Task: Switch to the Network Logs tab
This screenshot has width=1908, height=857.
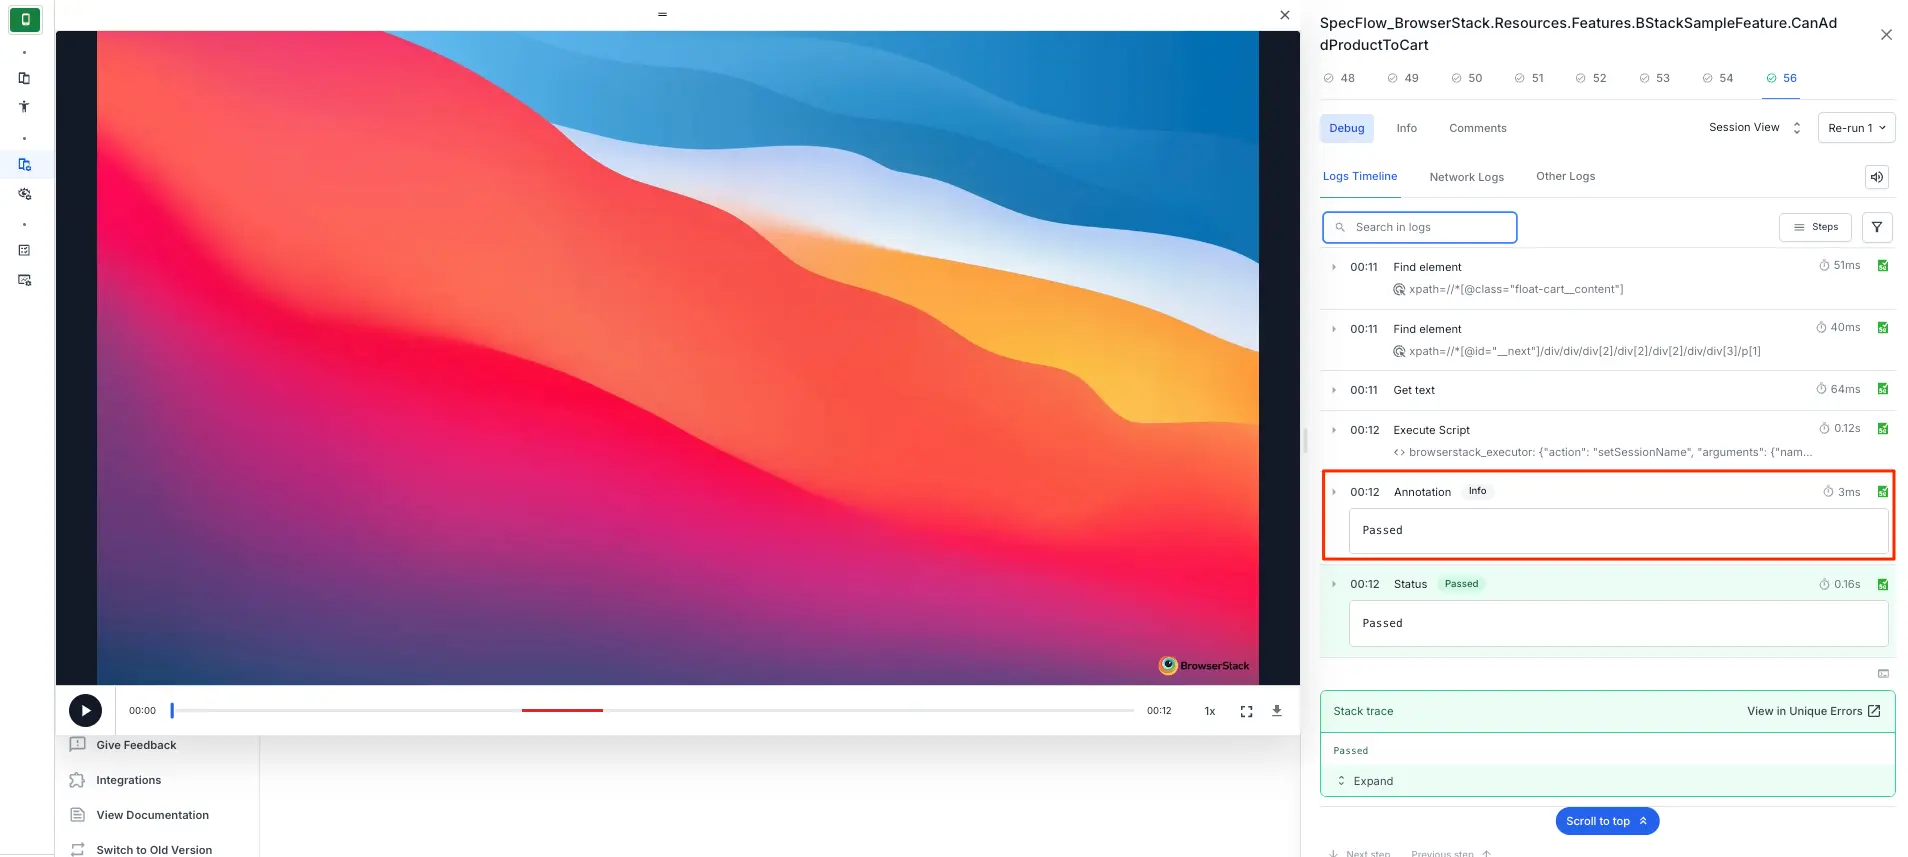Action: pyautogui.click(x=1466, y=177)
